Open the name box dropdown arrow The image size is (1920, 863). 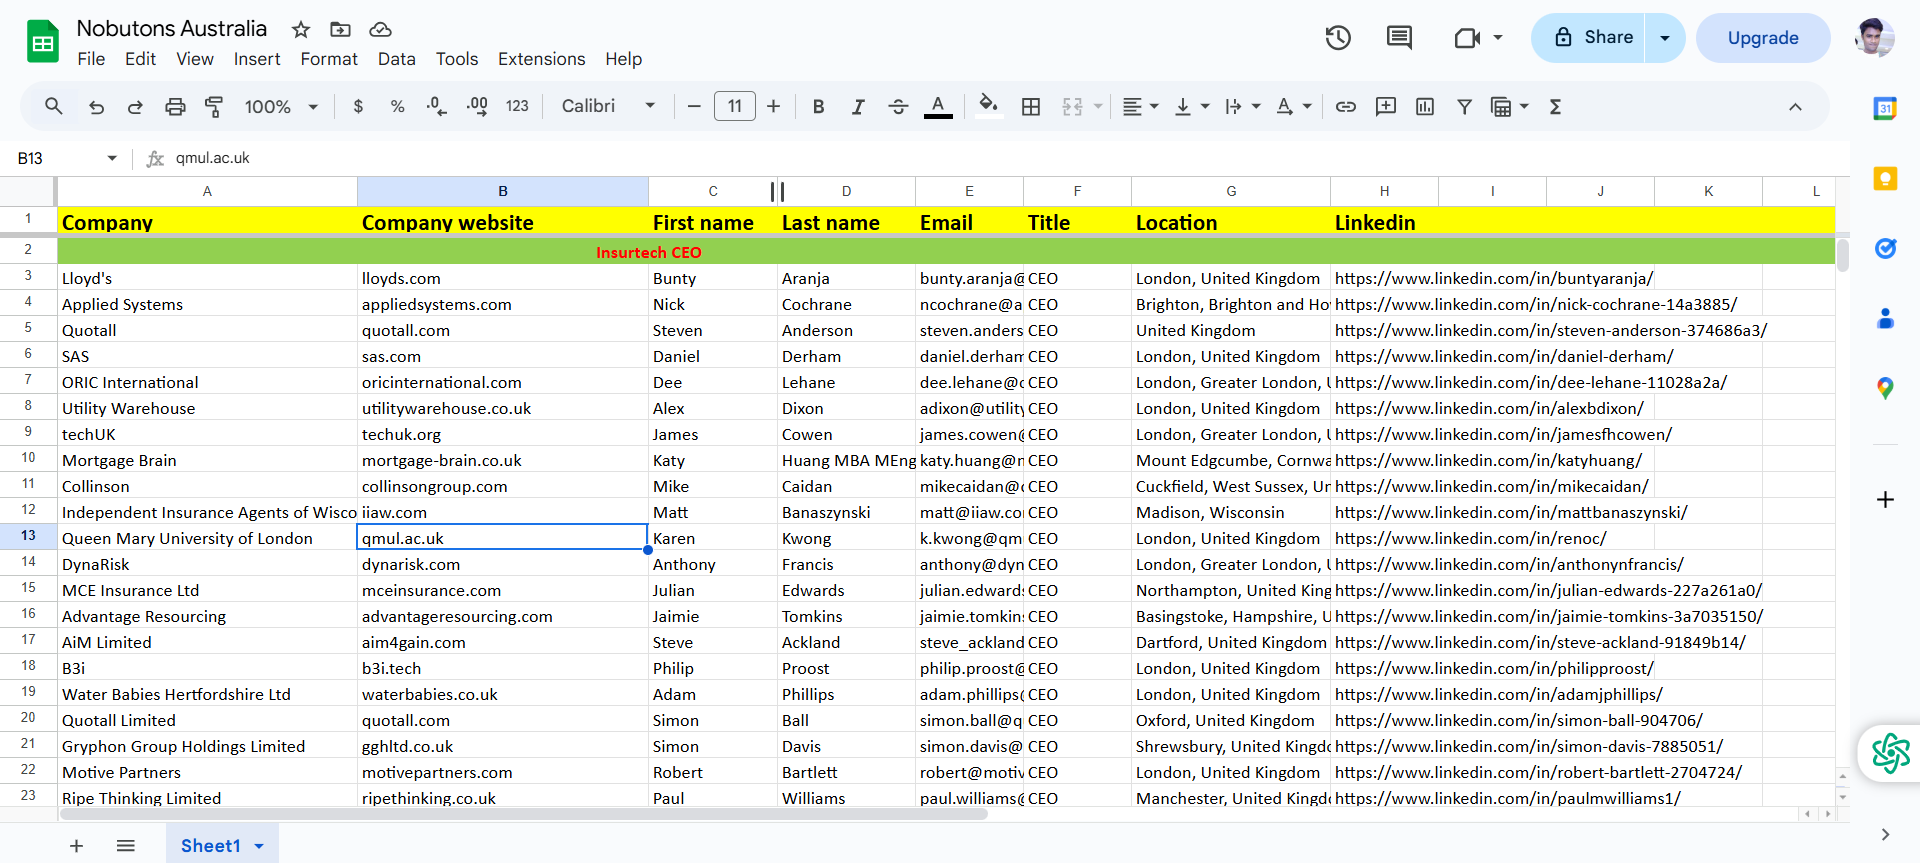[112, 158]
